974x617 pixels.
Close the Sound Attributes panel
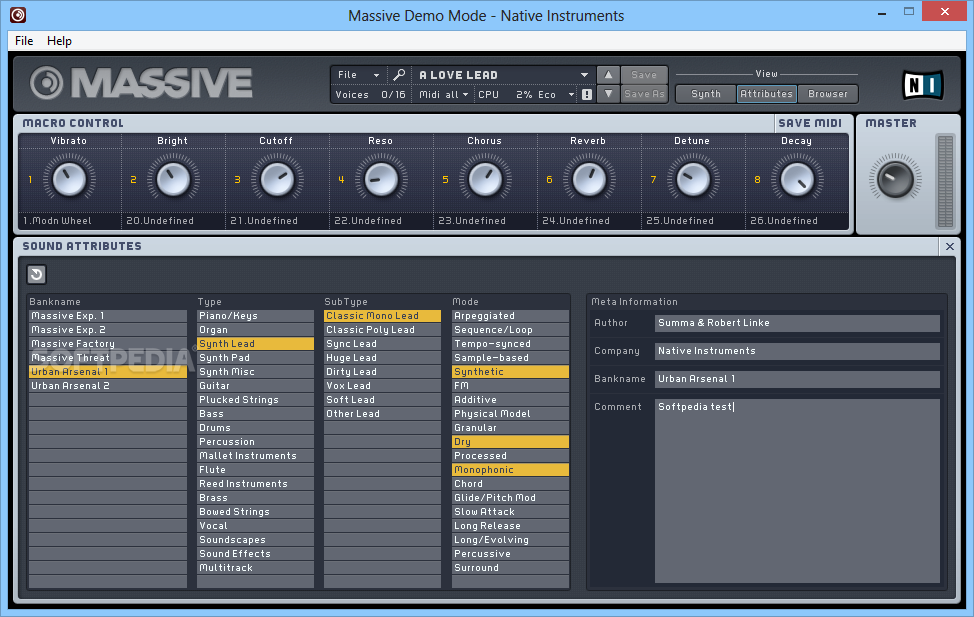pos(950,247)
